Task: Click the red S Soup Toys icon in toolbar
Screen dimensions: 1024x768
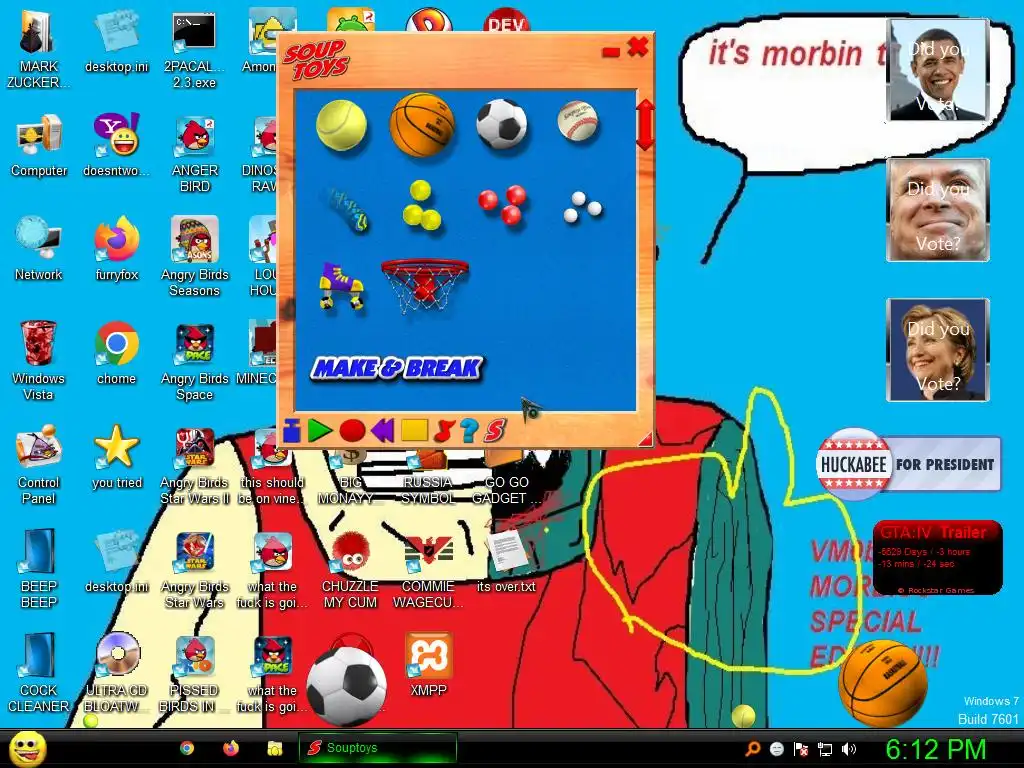Action: (495, 430)
